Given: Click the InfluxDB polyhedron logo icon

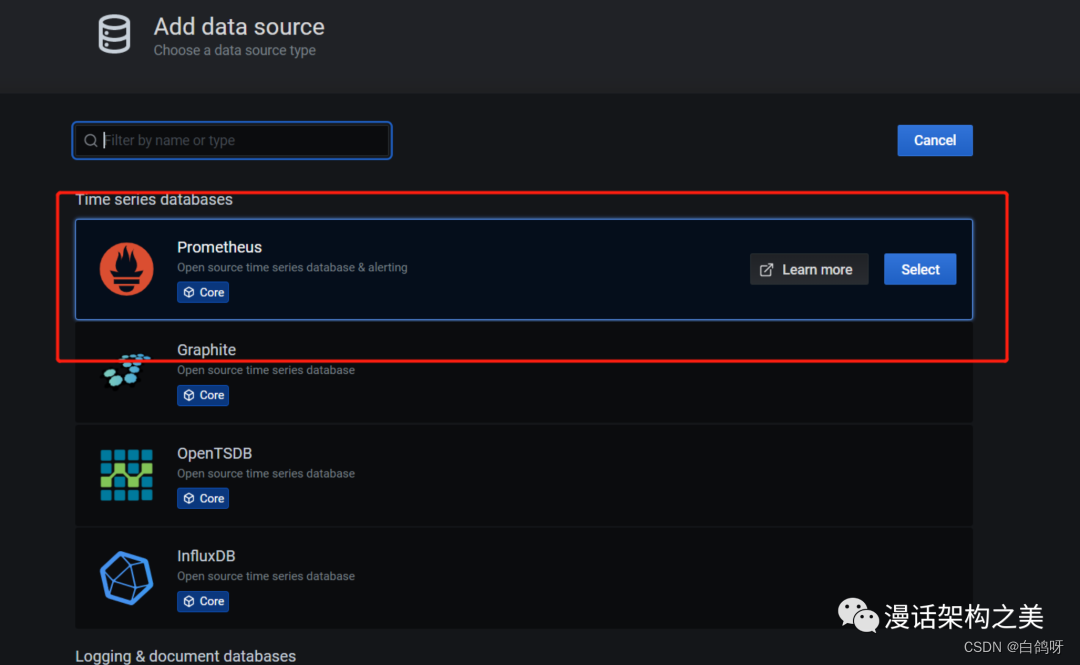Looking at the screenshot, I should coord(126,577).
